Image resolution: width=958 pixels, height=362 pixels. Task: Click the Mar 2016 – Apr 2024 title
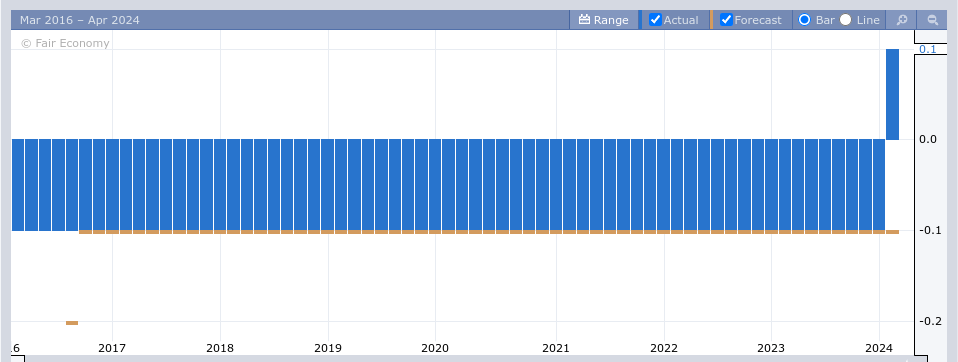pos(79,20)
